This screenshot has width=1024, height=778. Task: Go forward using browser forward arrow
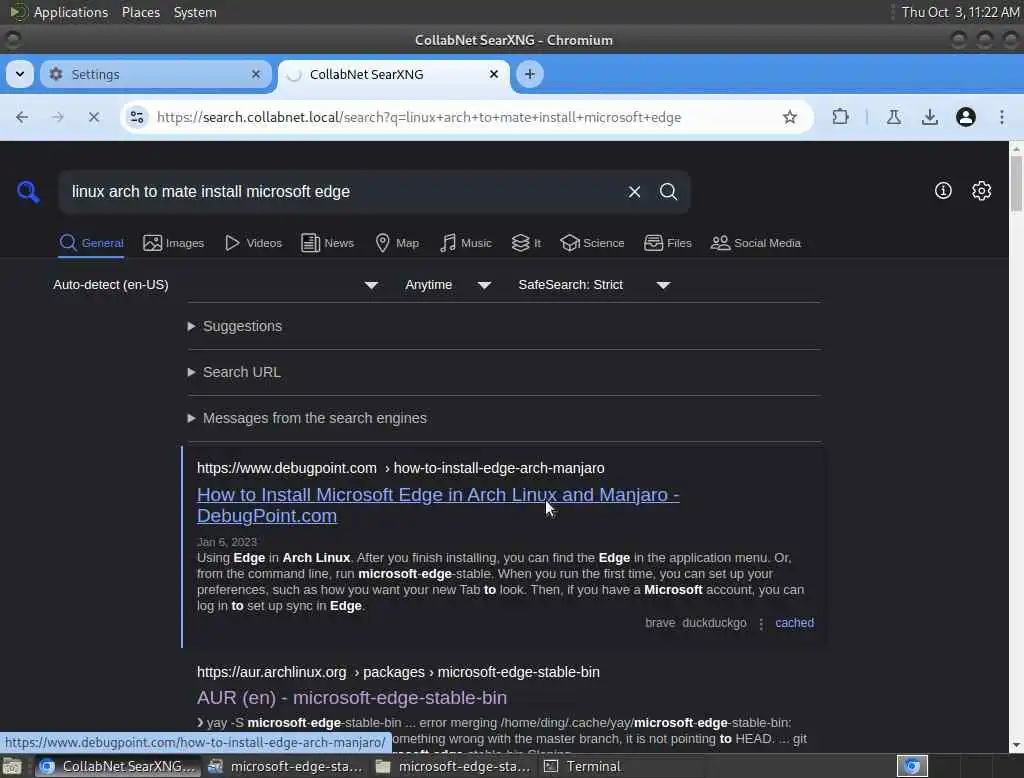point(57,117)
